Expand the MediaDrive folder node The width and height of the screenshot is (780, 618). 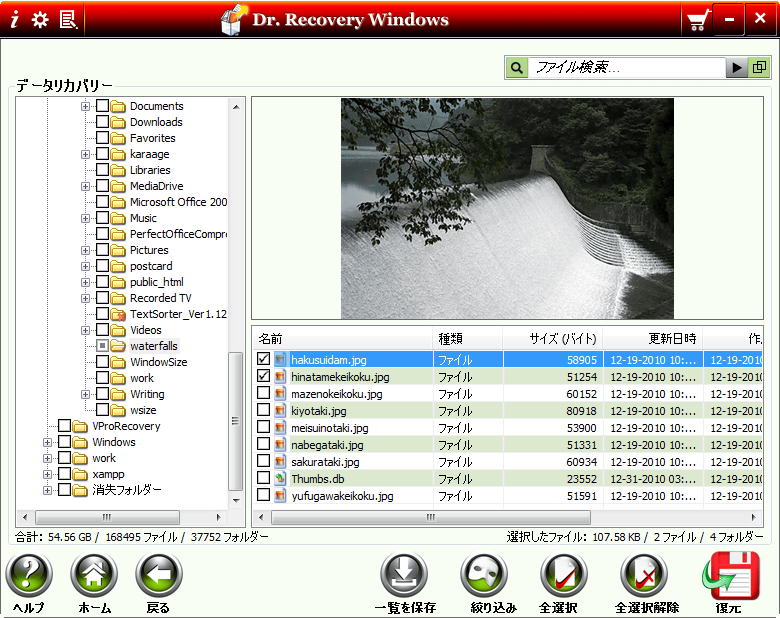86,187
